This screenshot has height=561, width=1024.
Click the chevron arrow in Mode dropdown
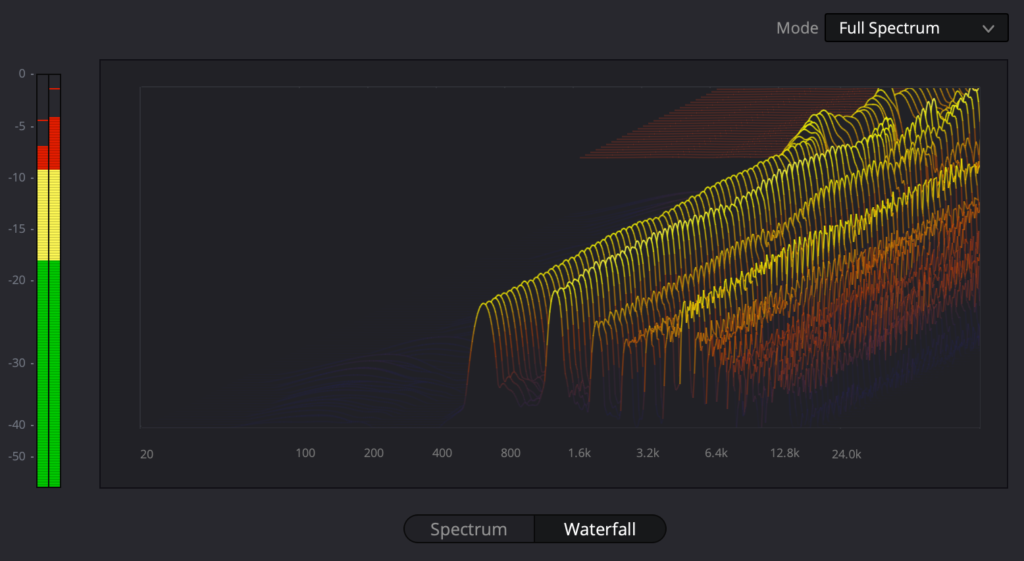[x=988, y=29]
